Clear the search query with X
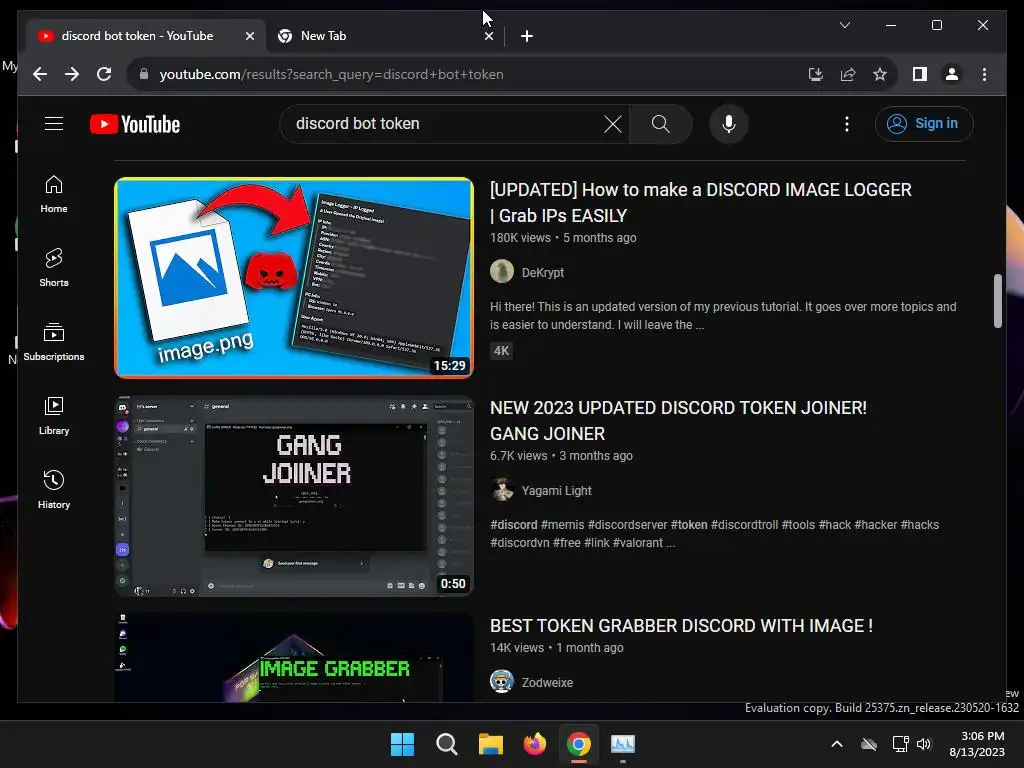 613,123
